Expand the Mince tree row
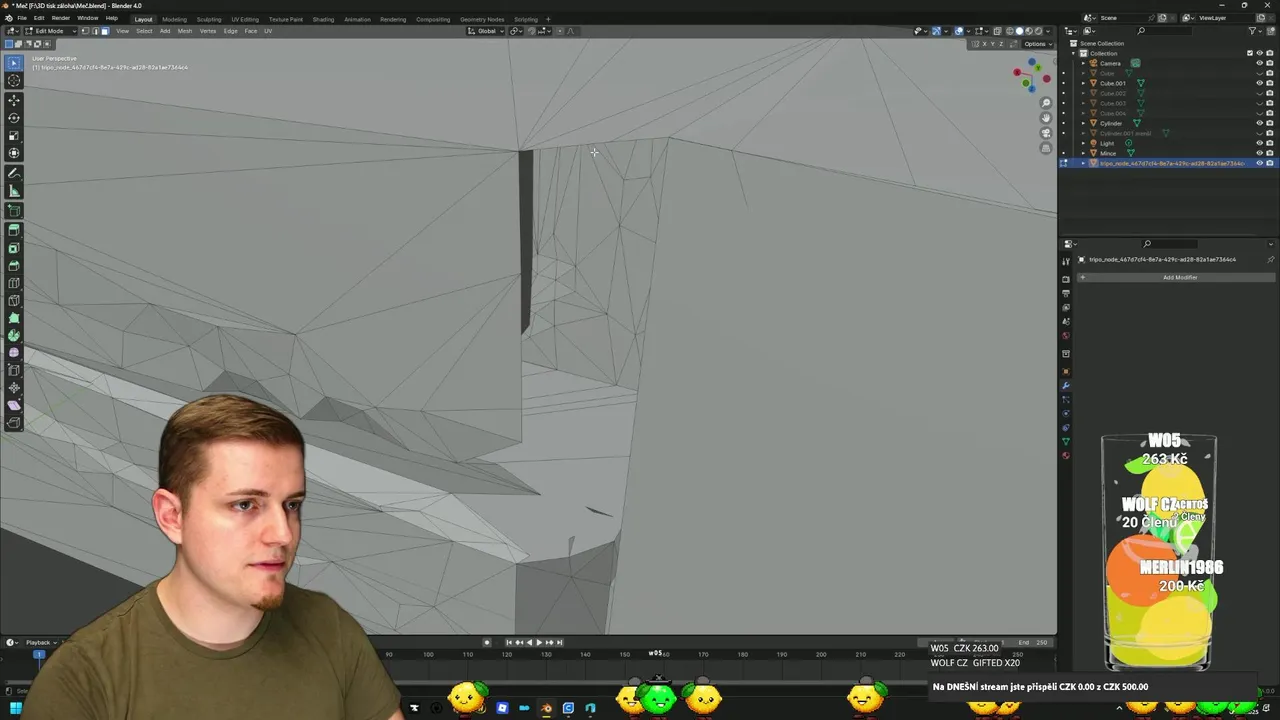The image size is (1280, 720). [x=1081, y=153]
